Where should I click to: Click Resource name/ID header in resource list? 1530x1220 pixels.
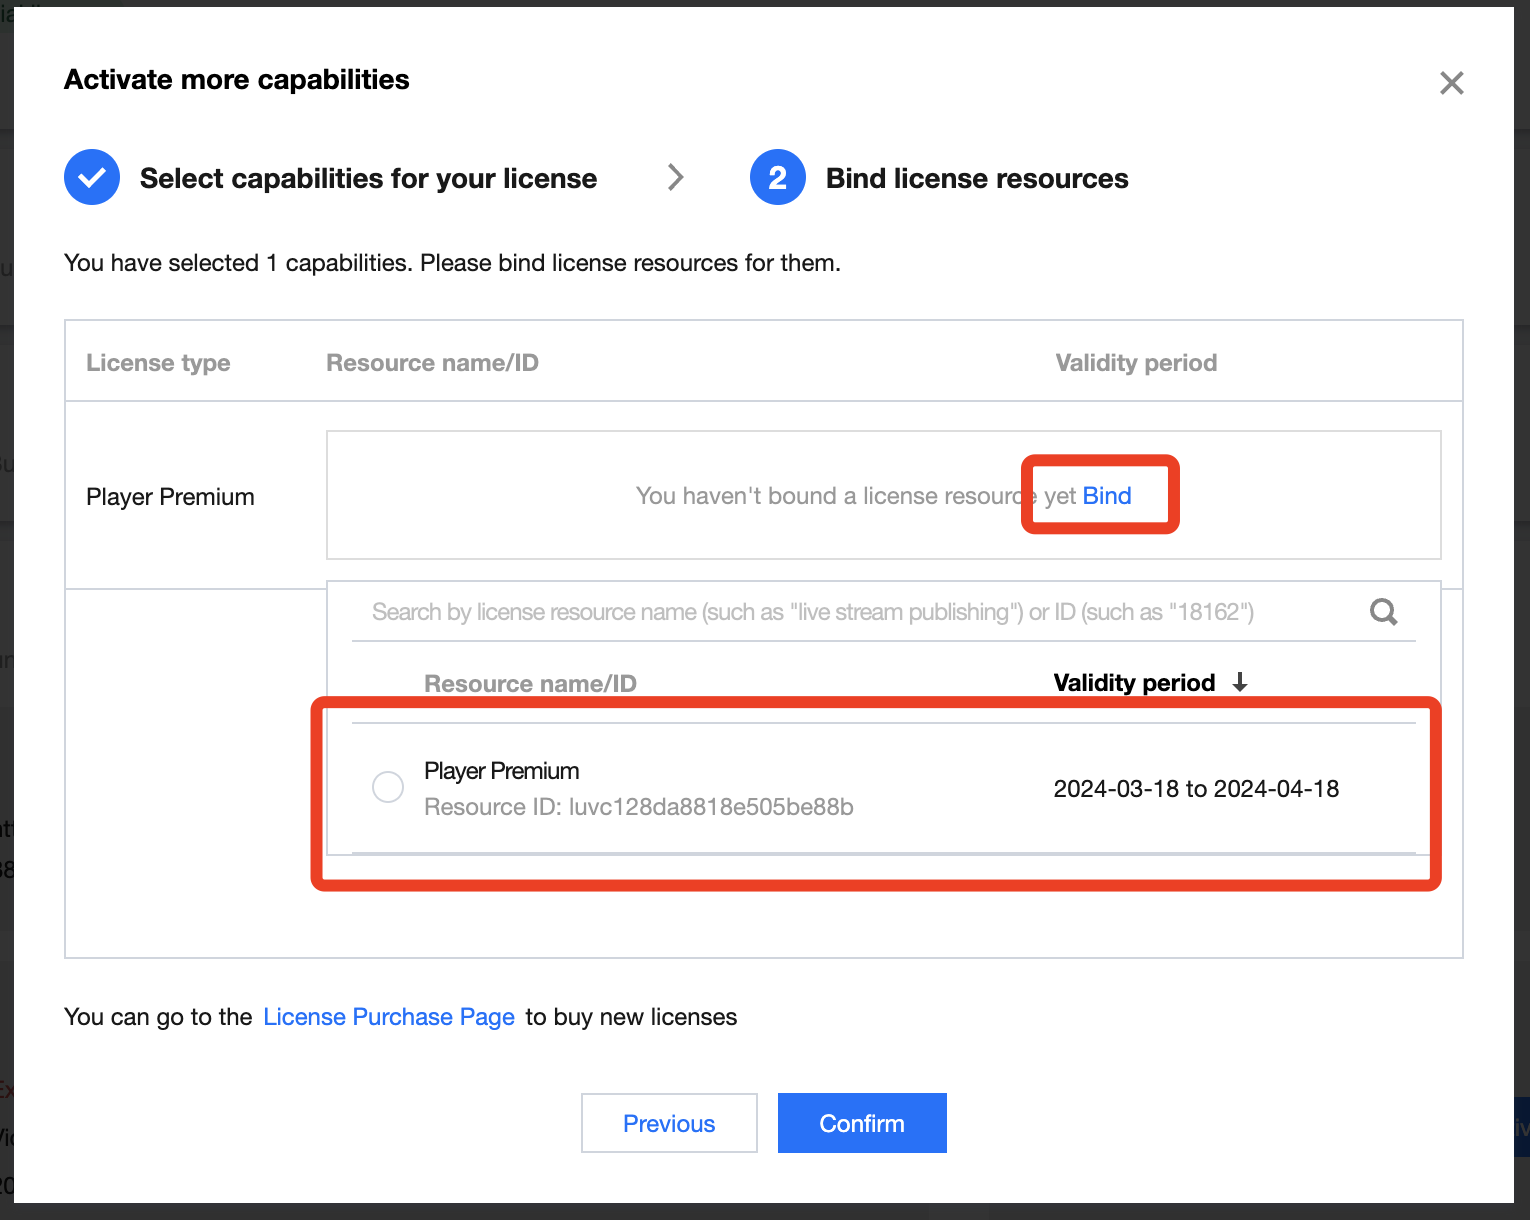(530, 684)
